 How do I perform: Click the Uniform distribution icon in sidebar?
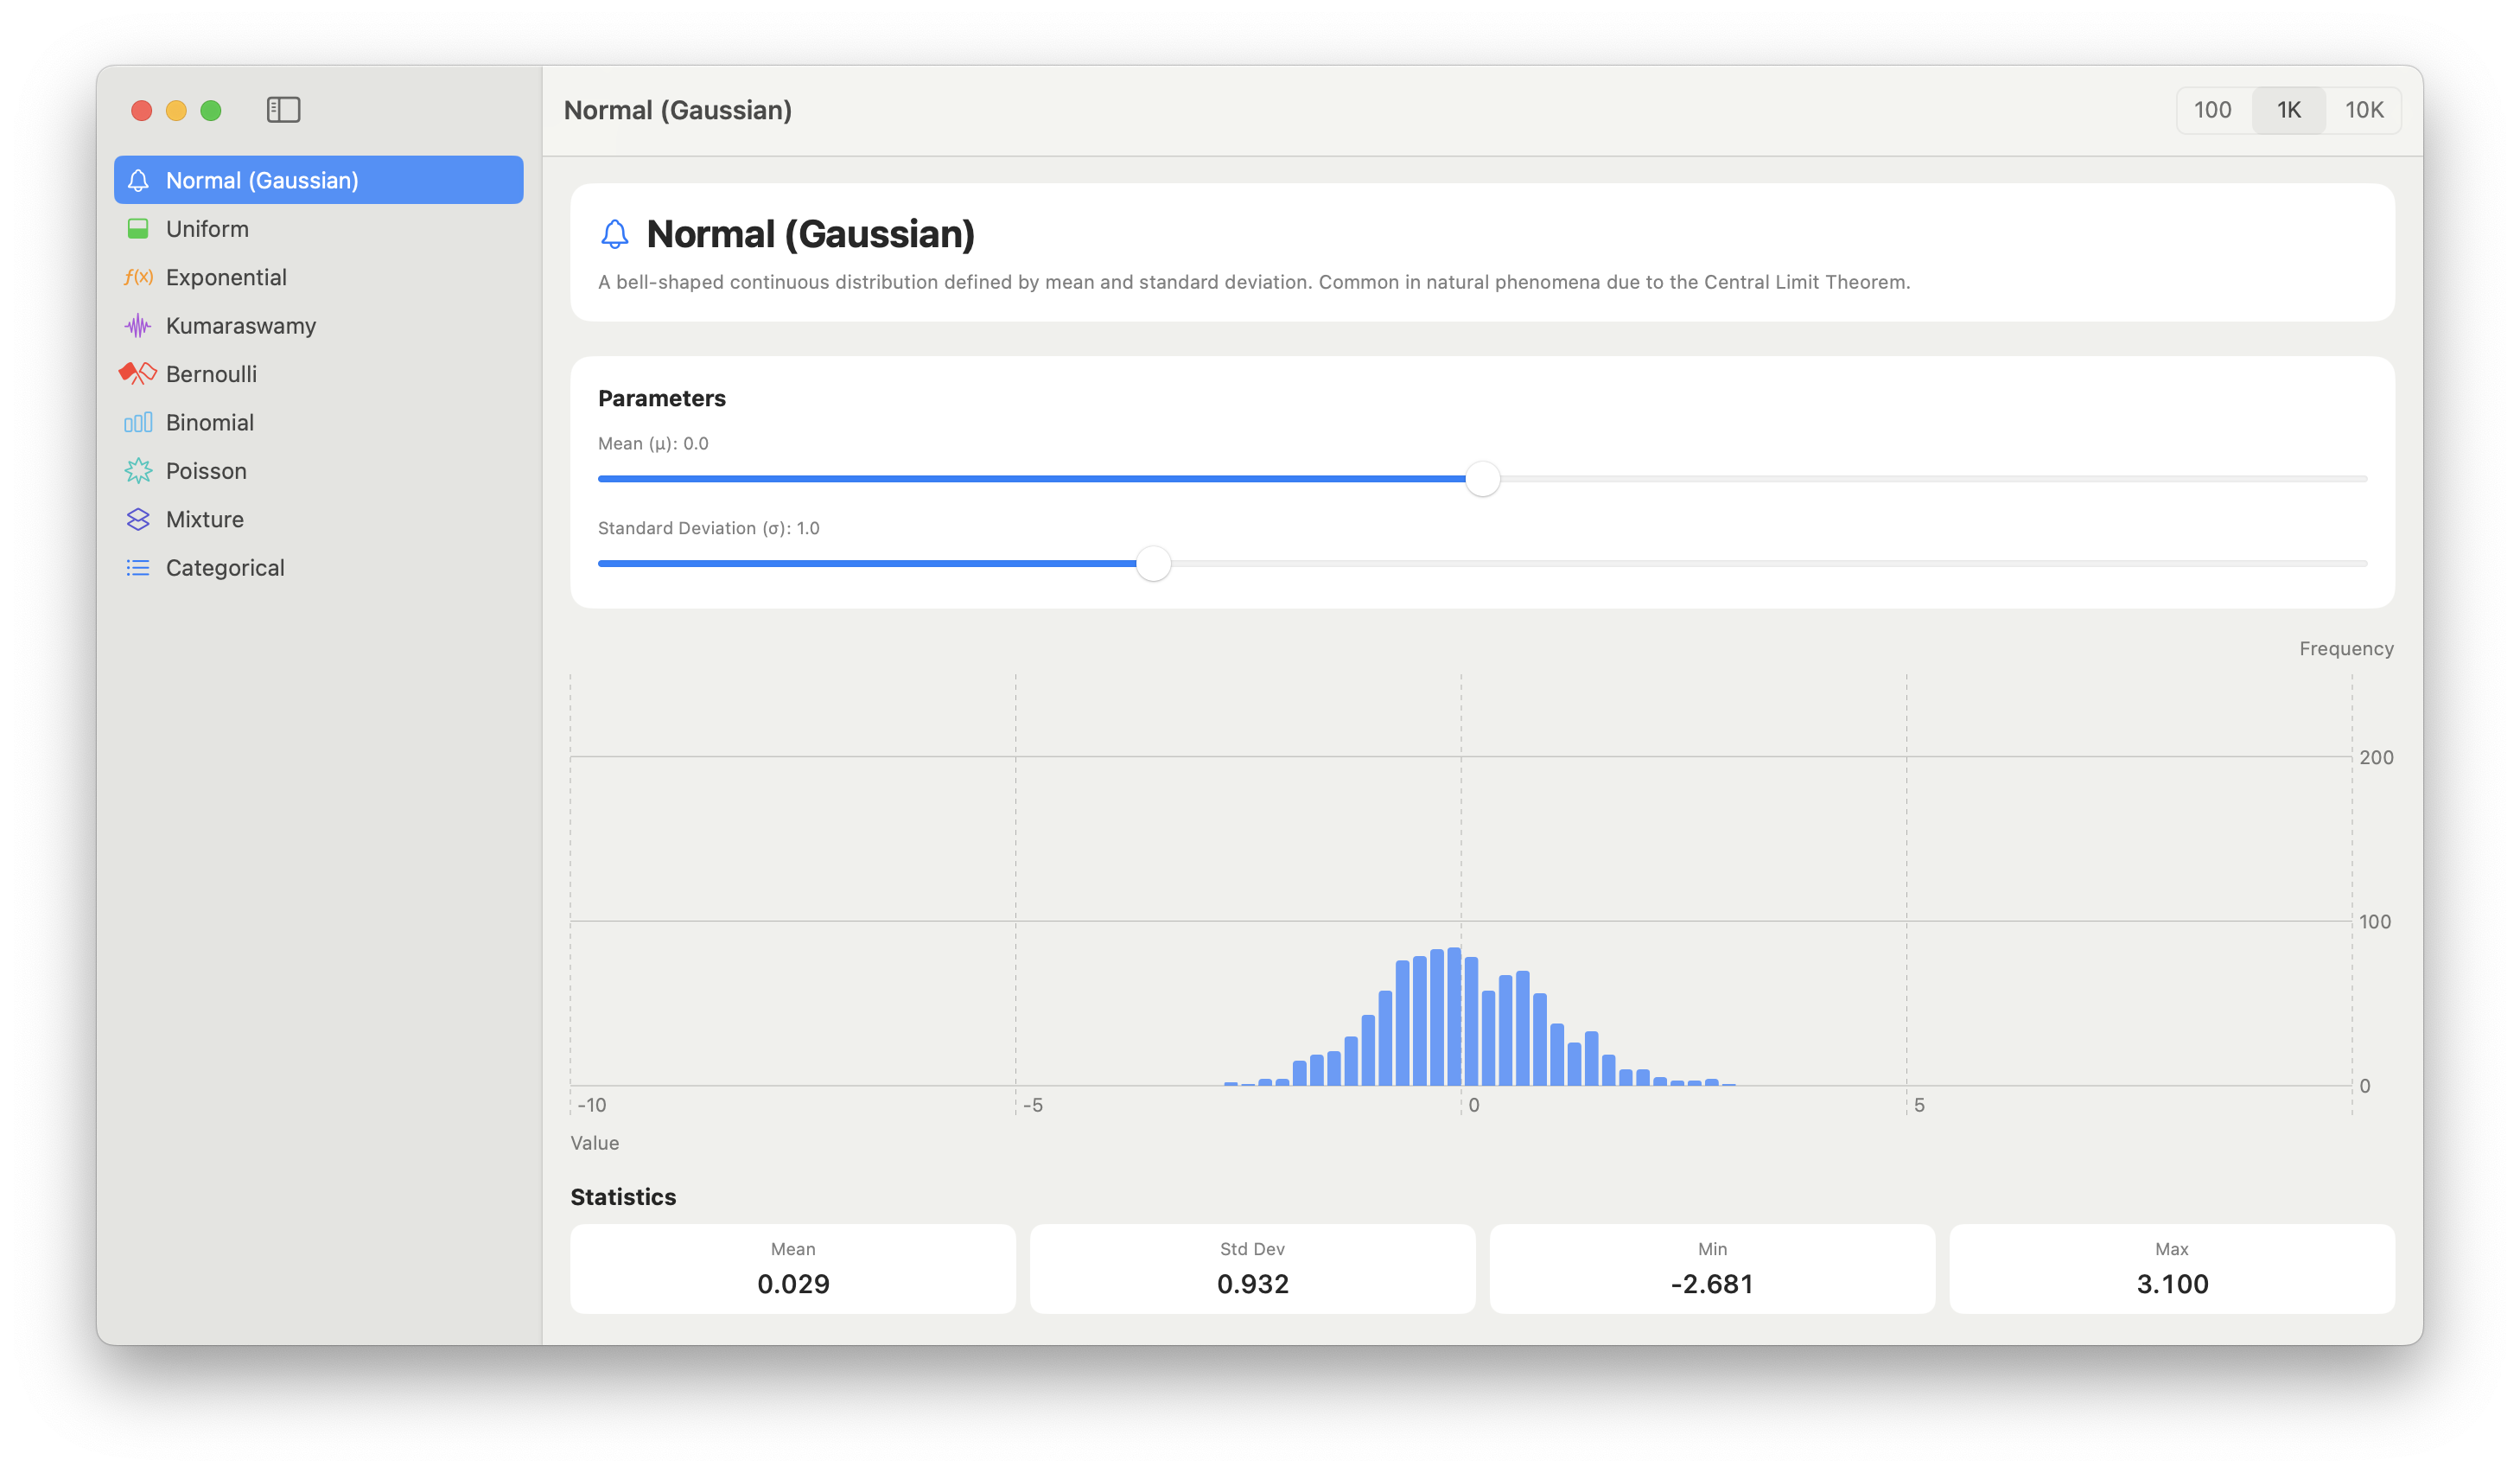coord(138,229)
